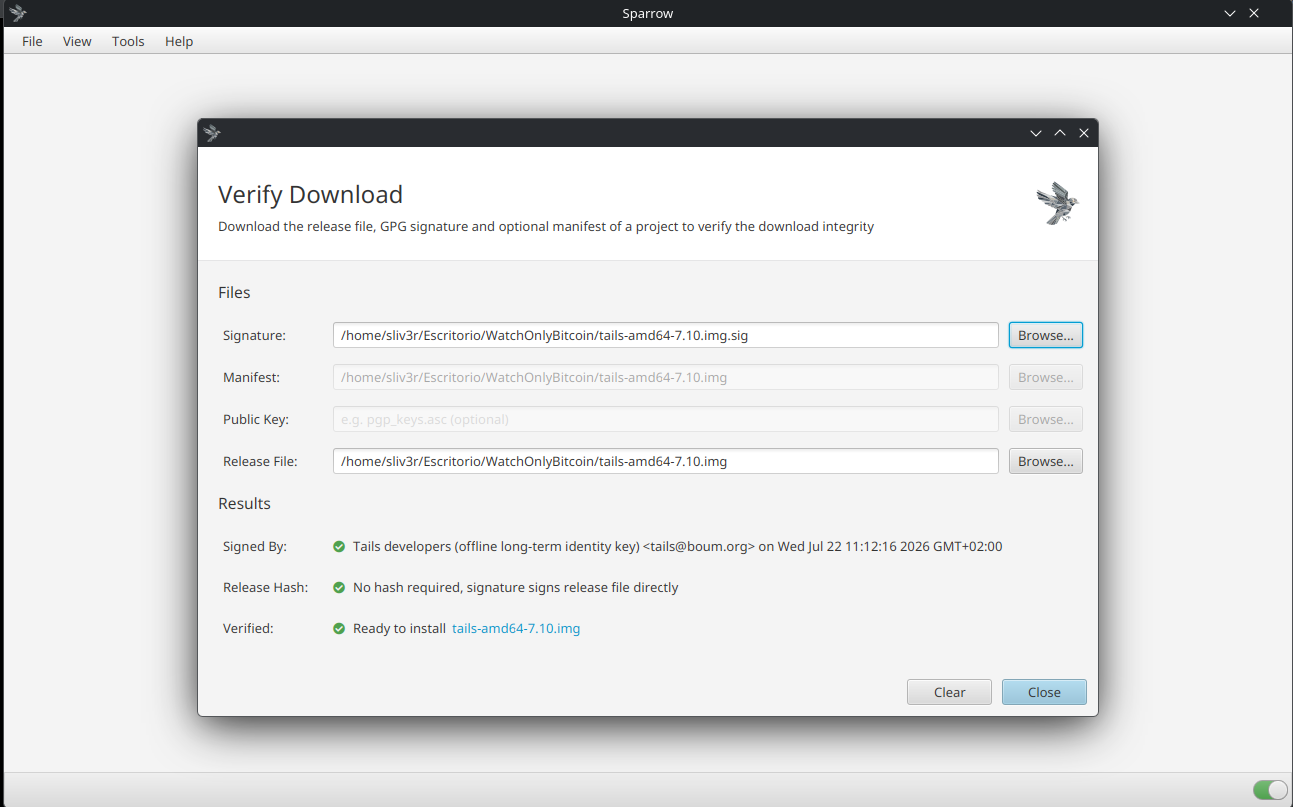Browse for the Signature file
This screenshot has width=1293, height=807.
point(1045,335)
